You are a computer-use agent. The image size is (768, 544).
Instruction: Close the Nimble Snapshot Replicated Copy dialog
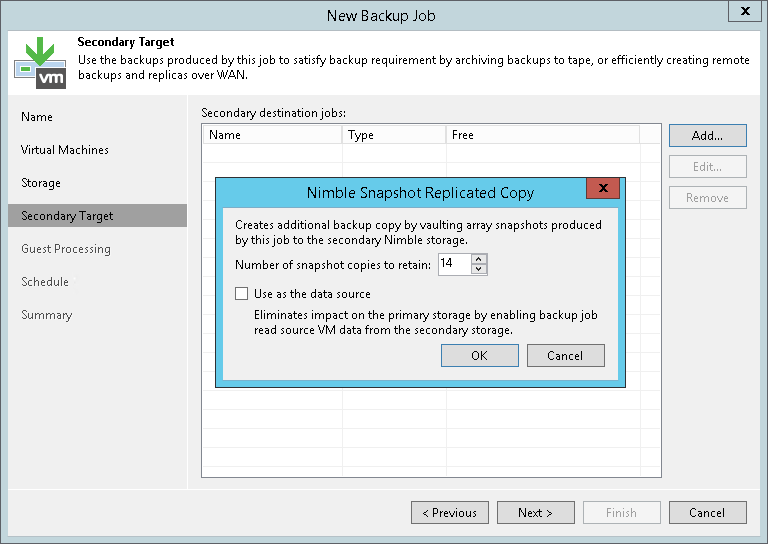point(602,189)
